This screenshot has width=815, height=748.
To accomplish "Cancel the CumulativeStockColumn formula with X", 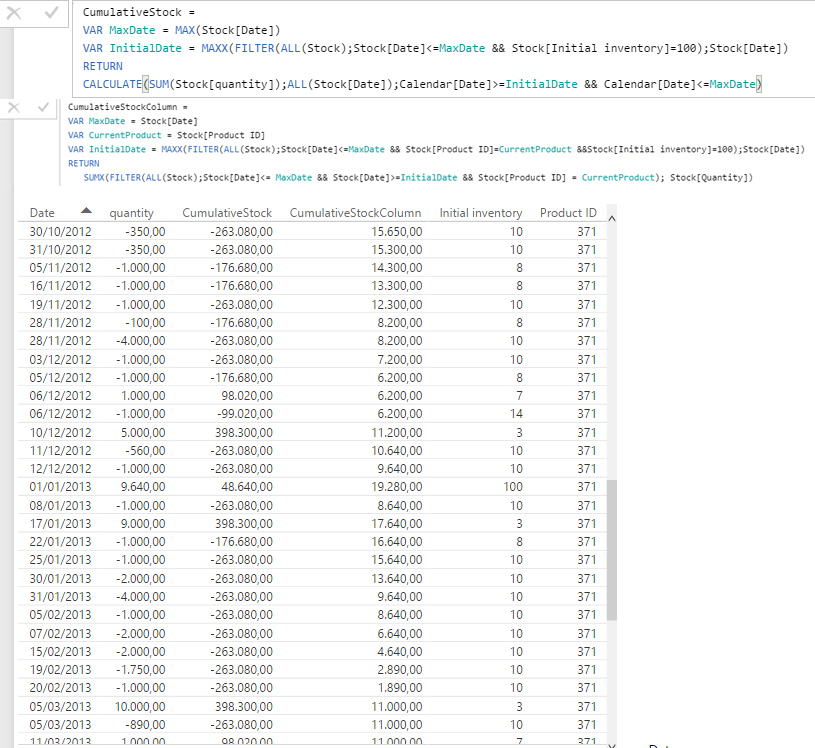I will click(14, 108).
